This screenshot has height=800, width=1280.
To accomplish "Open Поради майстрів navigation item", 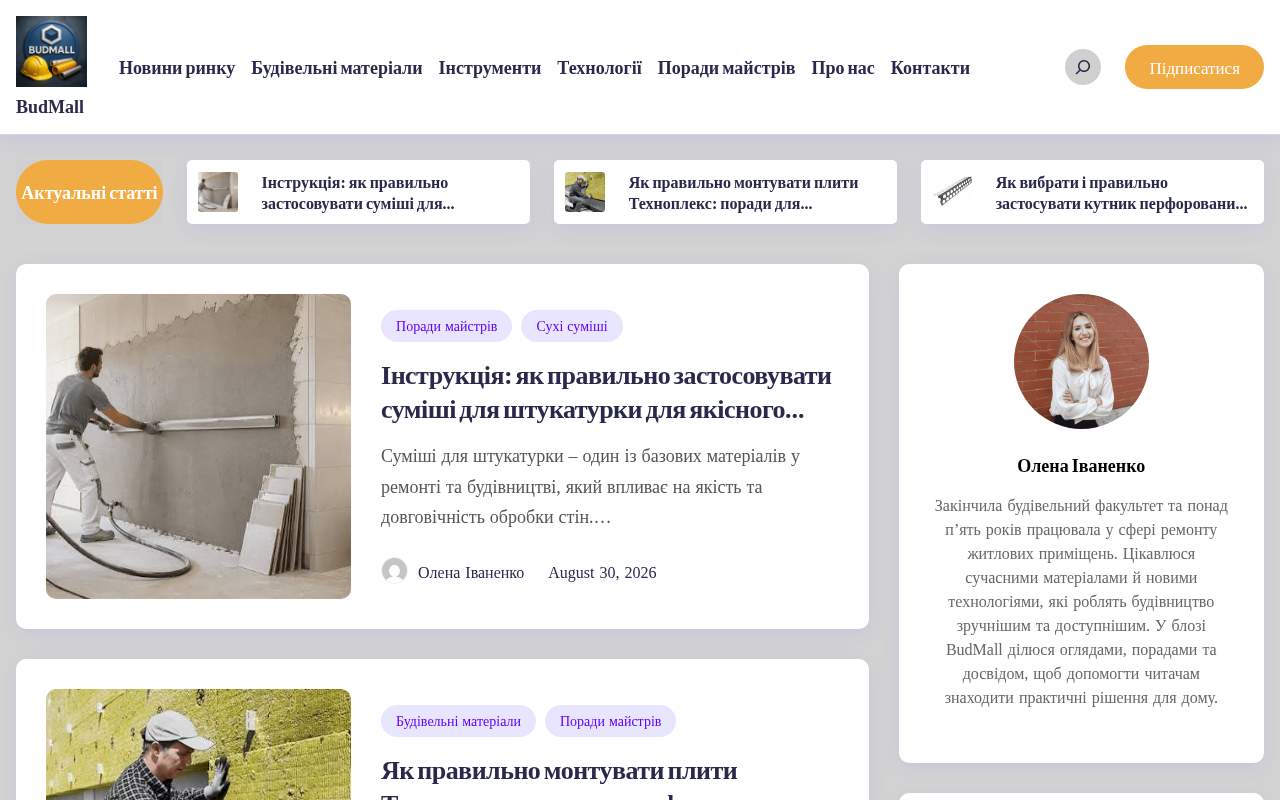I will (x=726, y=68).
